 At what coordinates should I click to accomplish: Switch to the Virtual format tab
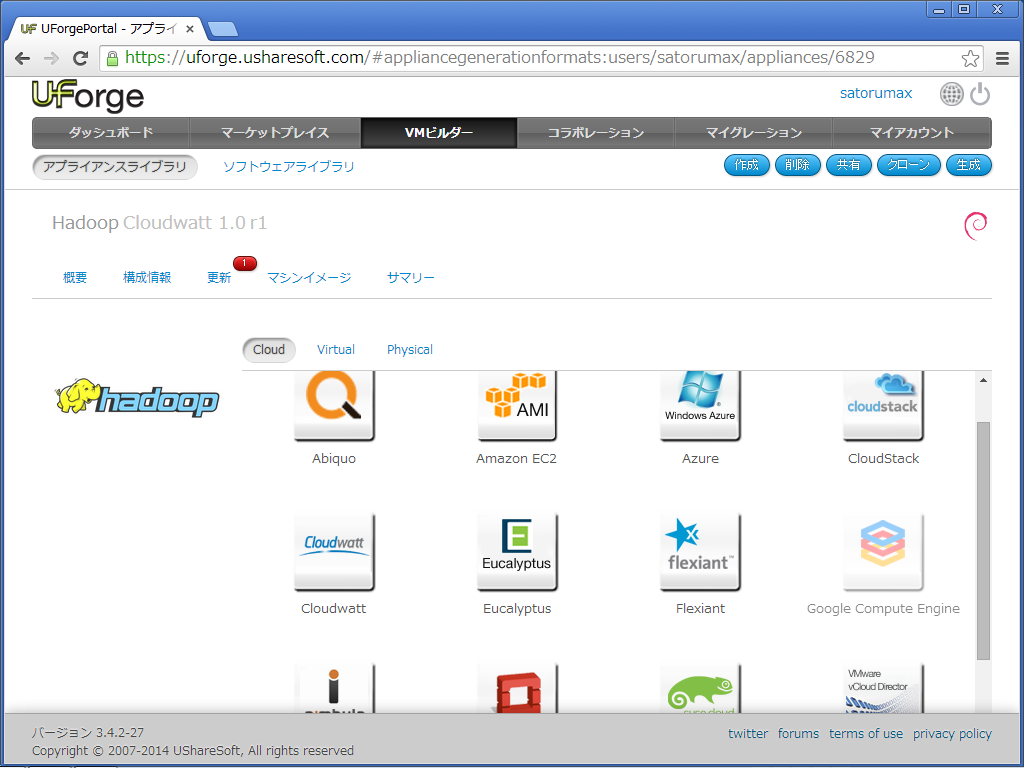pyautogui.click(x=336, y=350)
